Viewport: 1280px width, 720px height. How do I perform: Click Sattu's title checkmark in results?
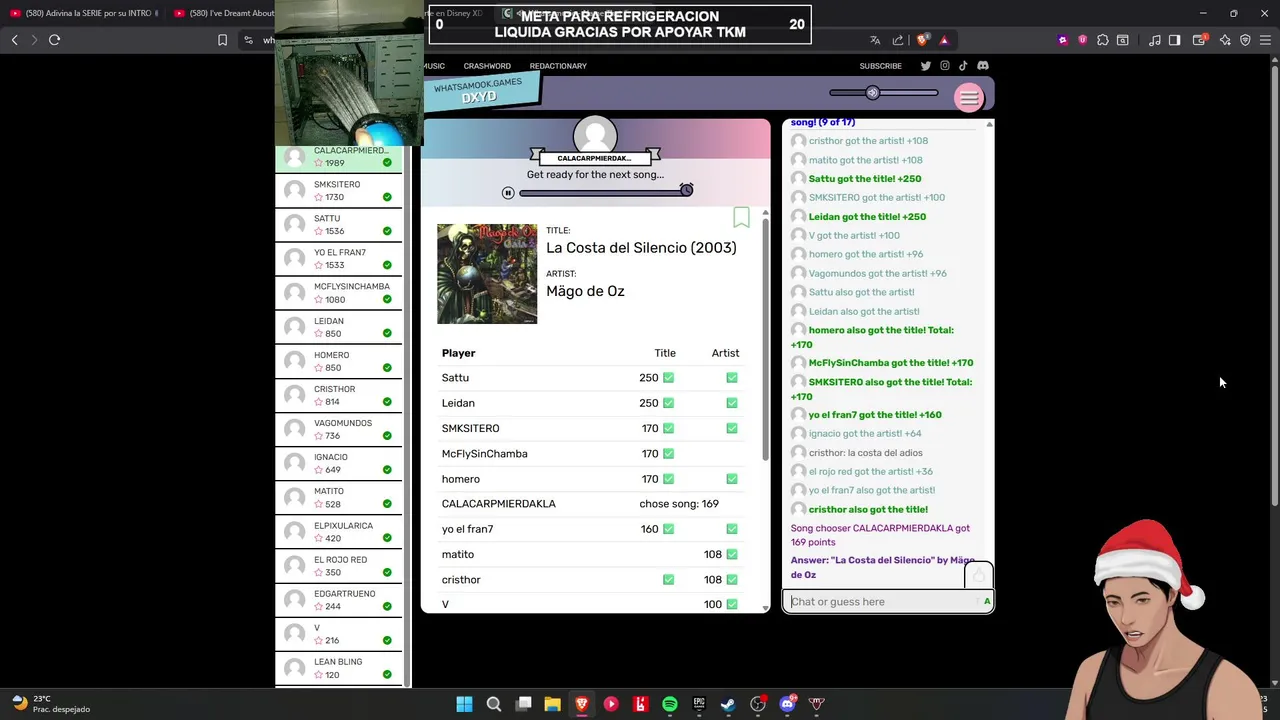tap(668, 378)
